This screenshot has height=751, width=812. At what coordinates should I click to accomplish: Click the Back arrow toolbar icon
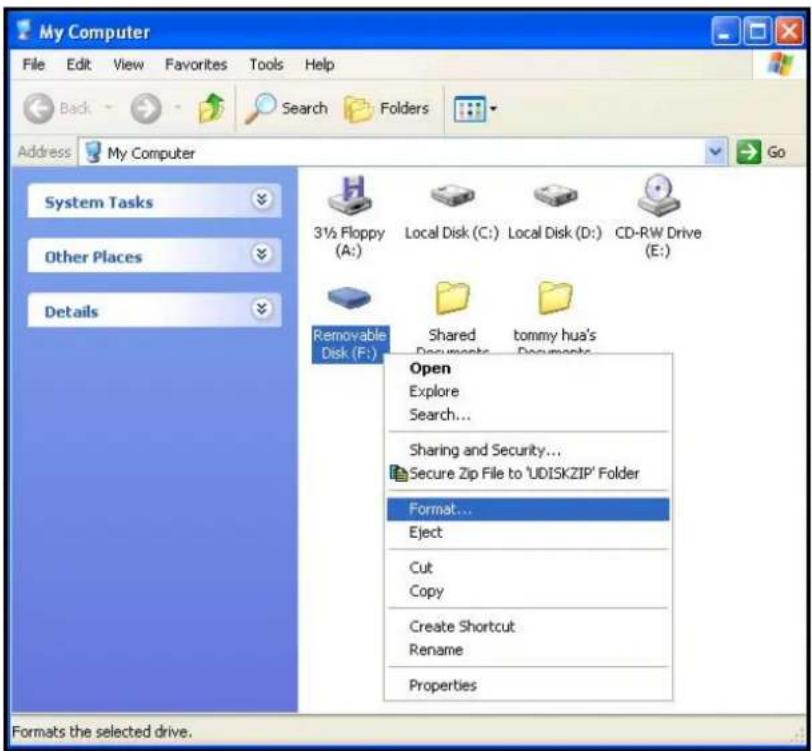pos(39,108)
